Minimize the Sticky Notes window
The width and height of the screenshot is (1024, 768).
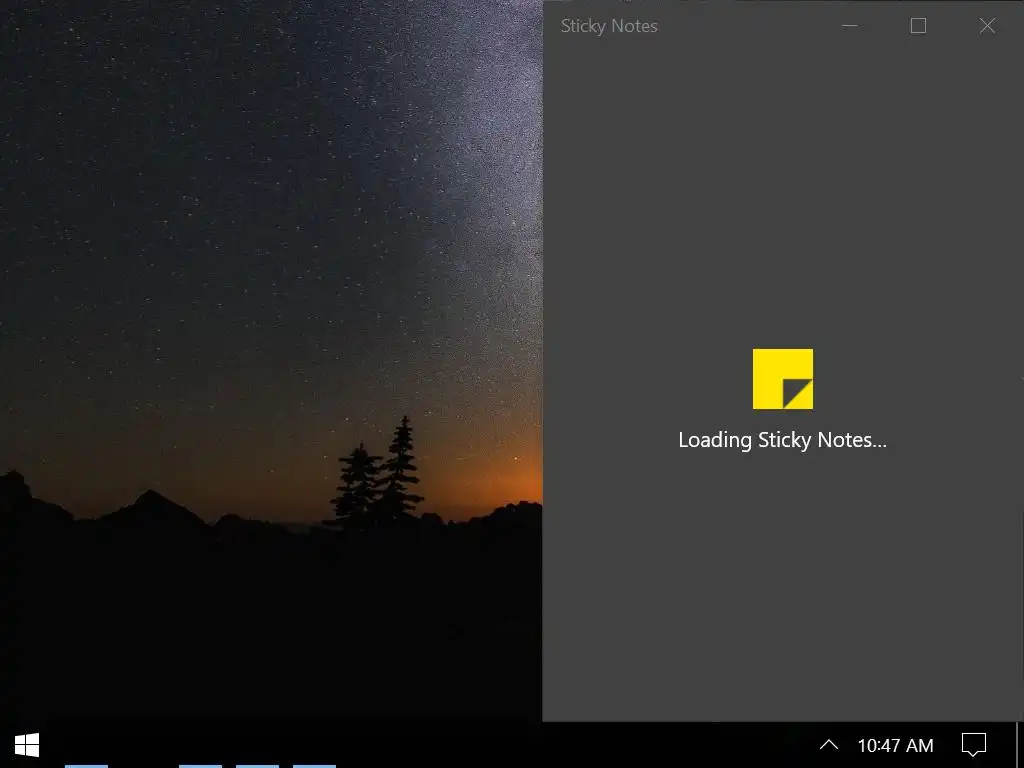[x=850, y=25]
